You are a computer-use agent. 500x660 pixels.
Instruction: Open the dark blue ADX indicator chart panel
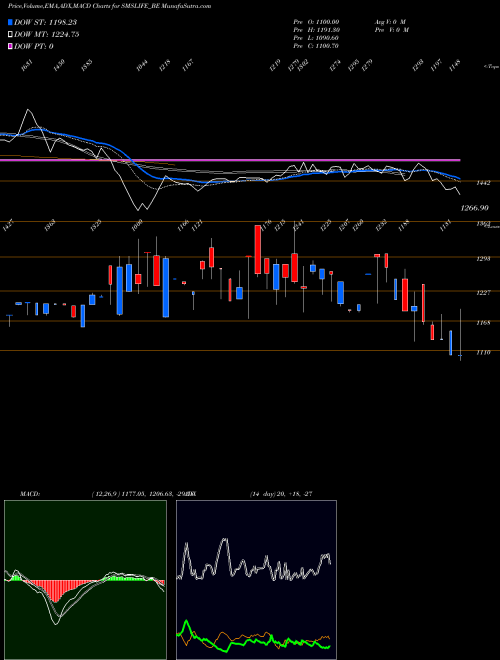pyautogui.click(x=256, y=580)
